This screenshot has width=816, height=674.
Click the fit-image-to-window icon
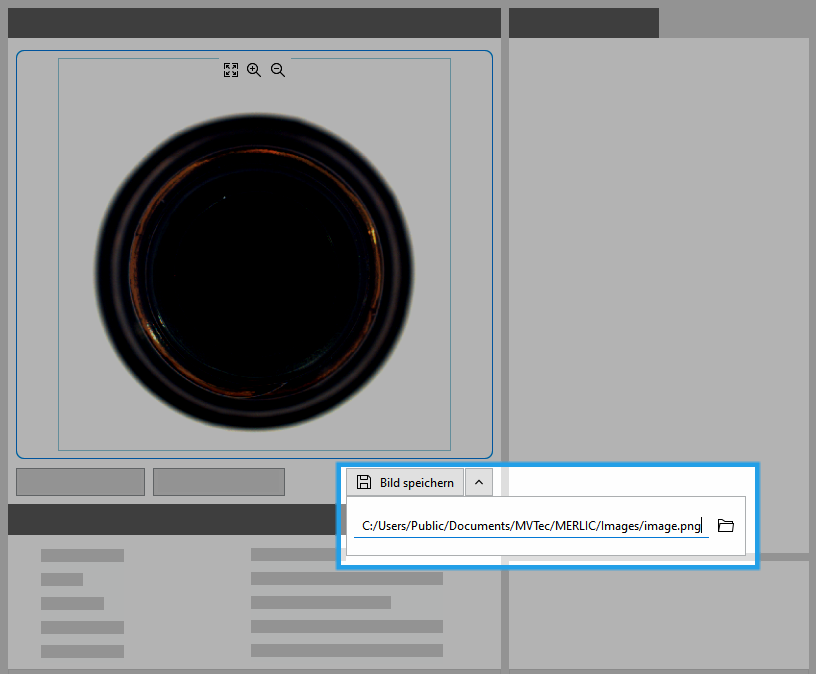pyautogui.click(x=231, y=70)
